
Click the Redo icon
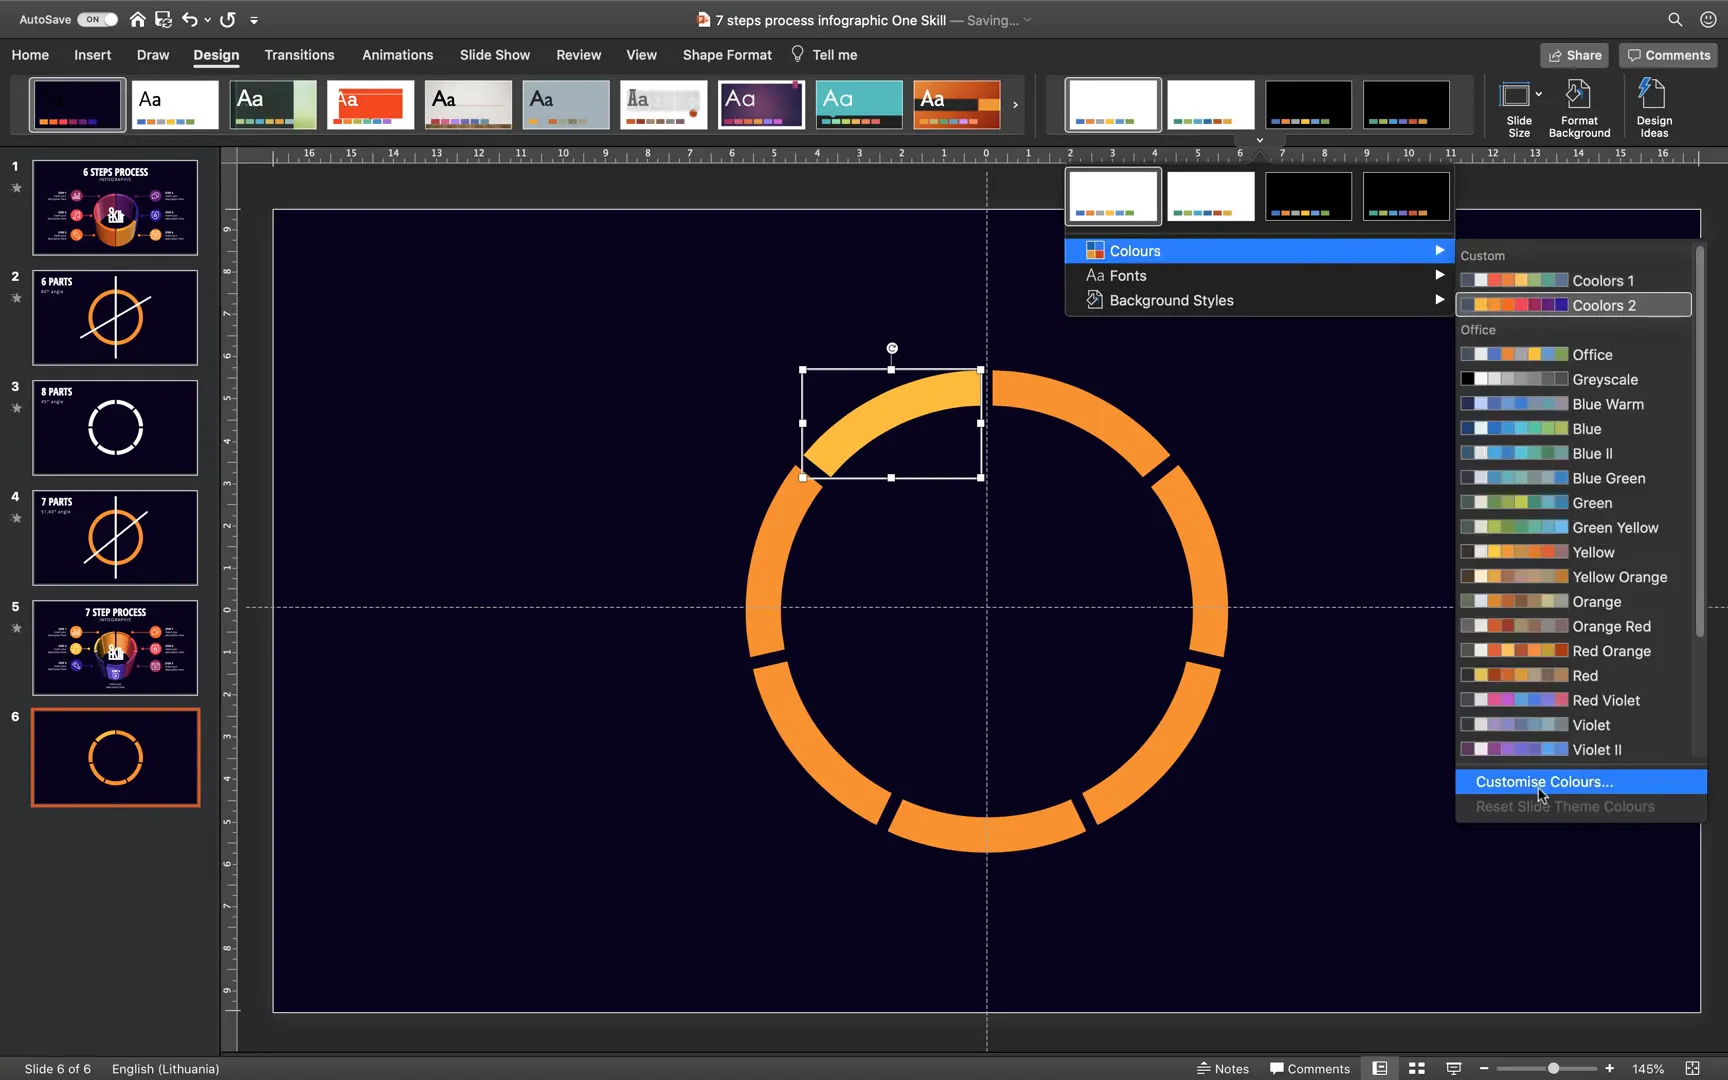click(227, 19)
